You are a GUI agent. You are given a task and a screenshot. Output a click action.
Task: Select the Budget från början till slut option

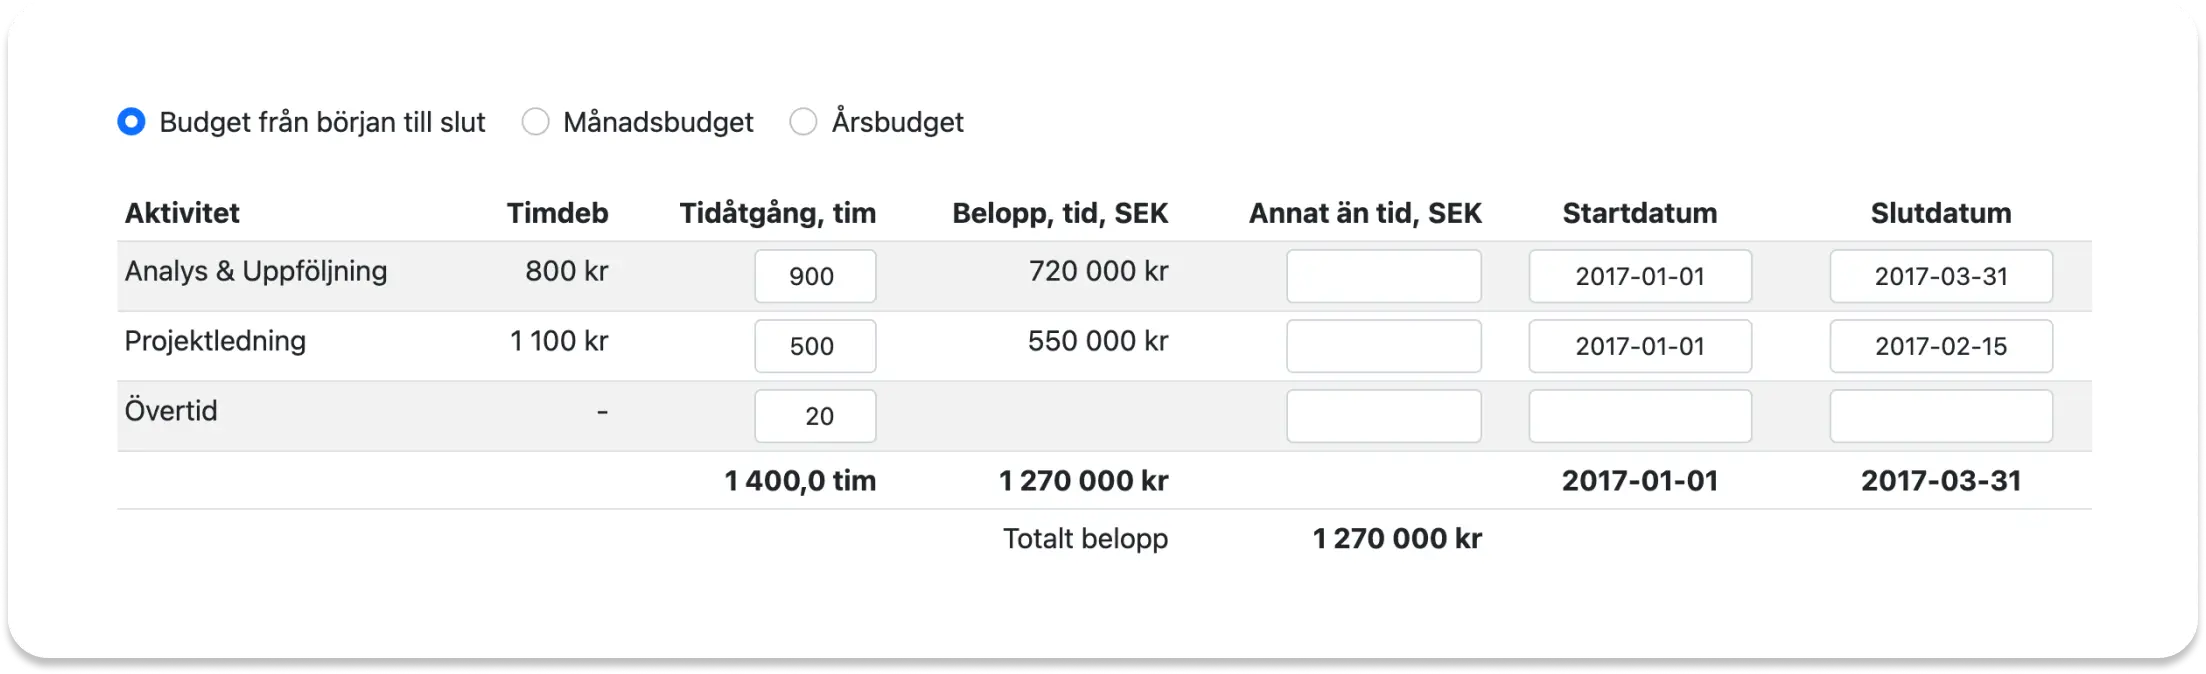point(131,121)
